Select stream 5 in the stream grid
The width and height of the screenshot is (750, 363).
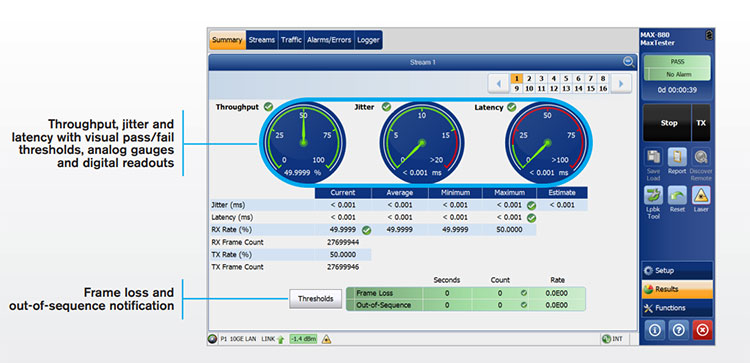[x=566, y=78]
